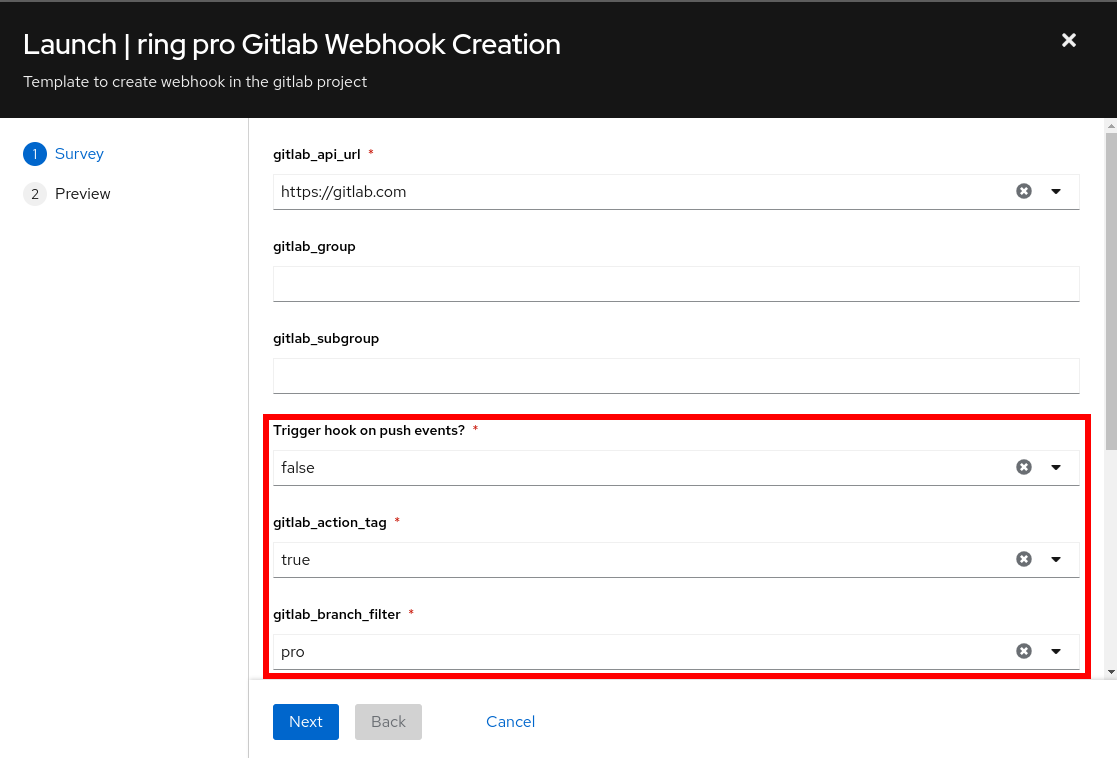
Task: Close the Launch webhook dialog
Action: (x=1069, y=41)
